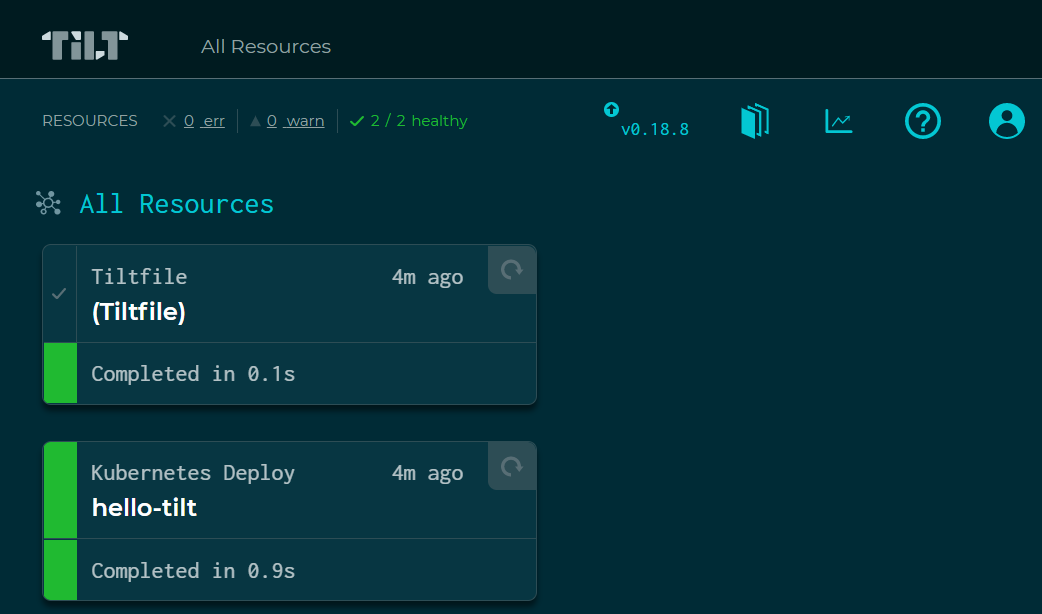Trigger update for hello-tilt resource
The width and height of the screenshot is (1042, 614).
pos(512,466)
